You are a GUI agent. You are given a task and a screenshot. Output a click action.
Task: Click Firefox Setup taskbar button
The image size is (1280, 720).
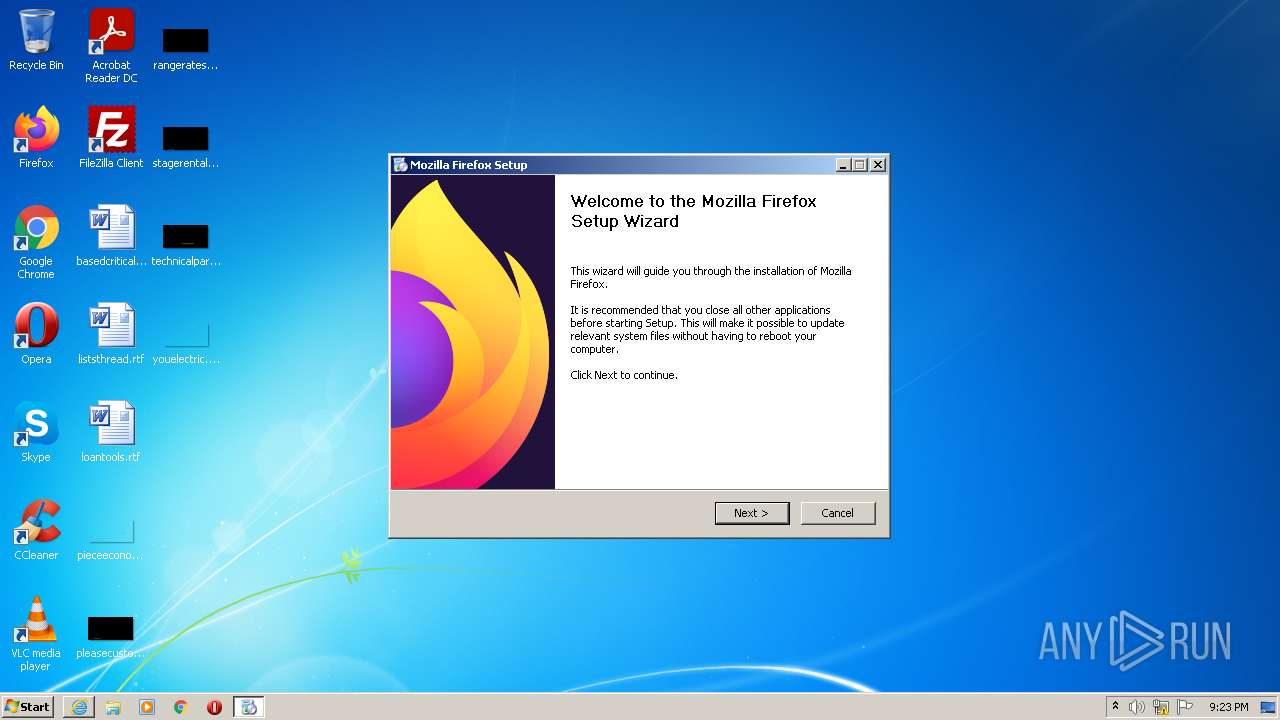click(249, 707)
